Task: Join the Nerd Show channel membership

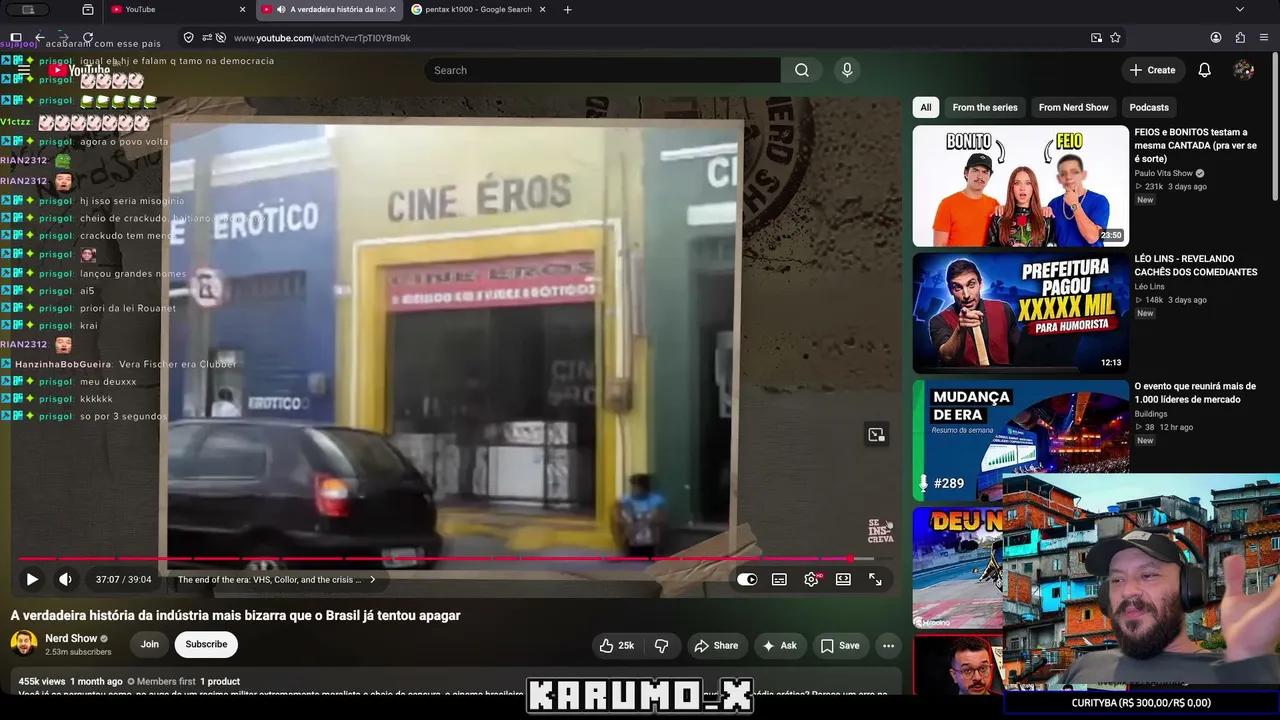Action: [150, 644]
